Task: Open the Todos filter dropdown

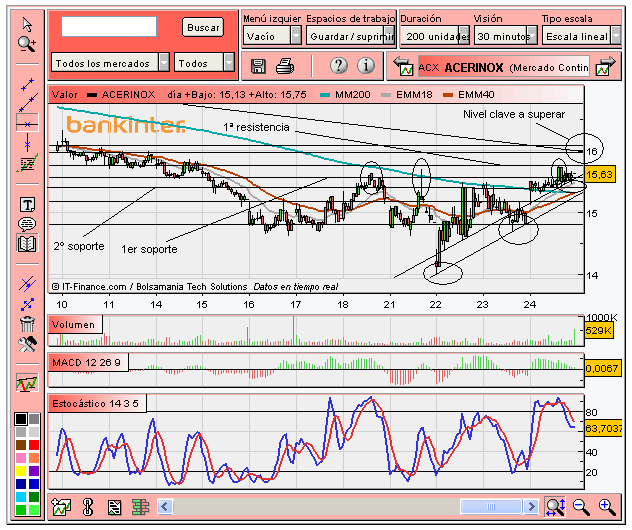Action: (x=204, y=63)
